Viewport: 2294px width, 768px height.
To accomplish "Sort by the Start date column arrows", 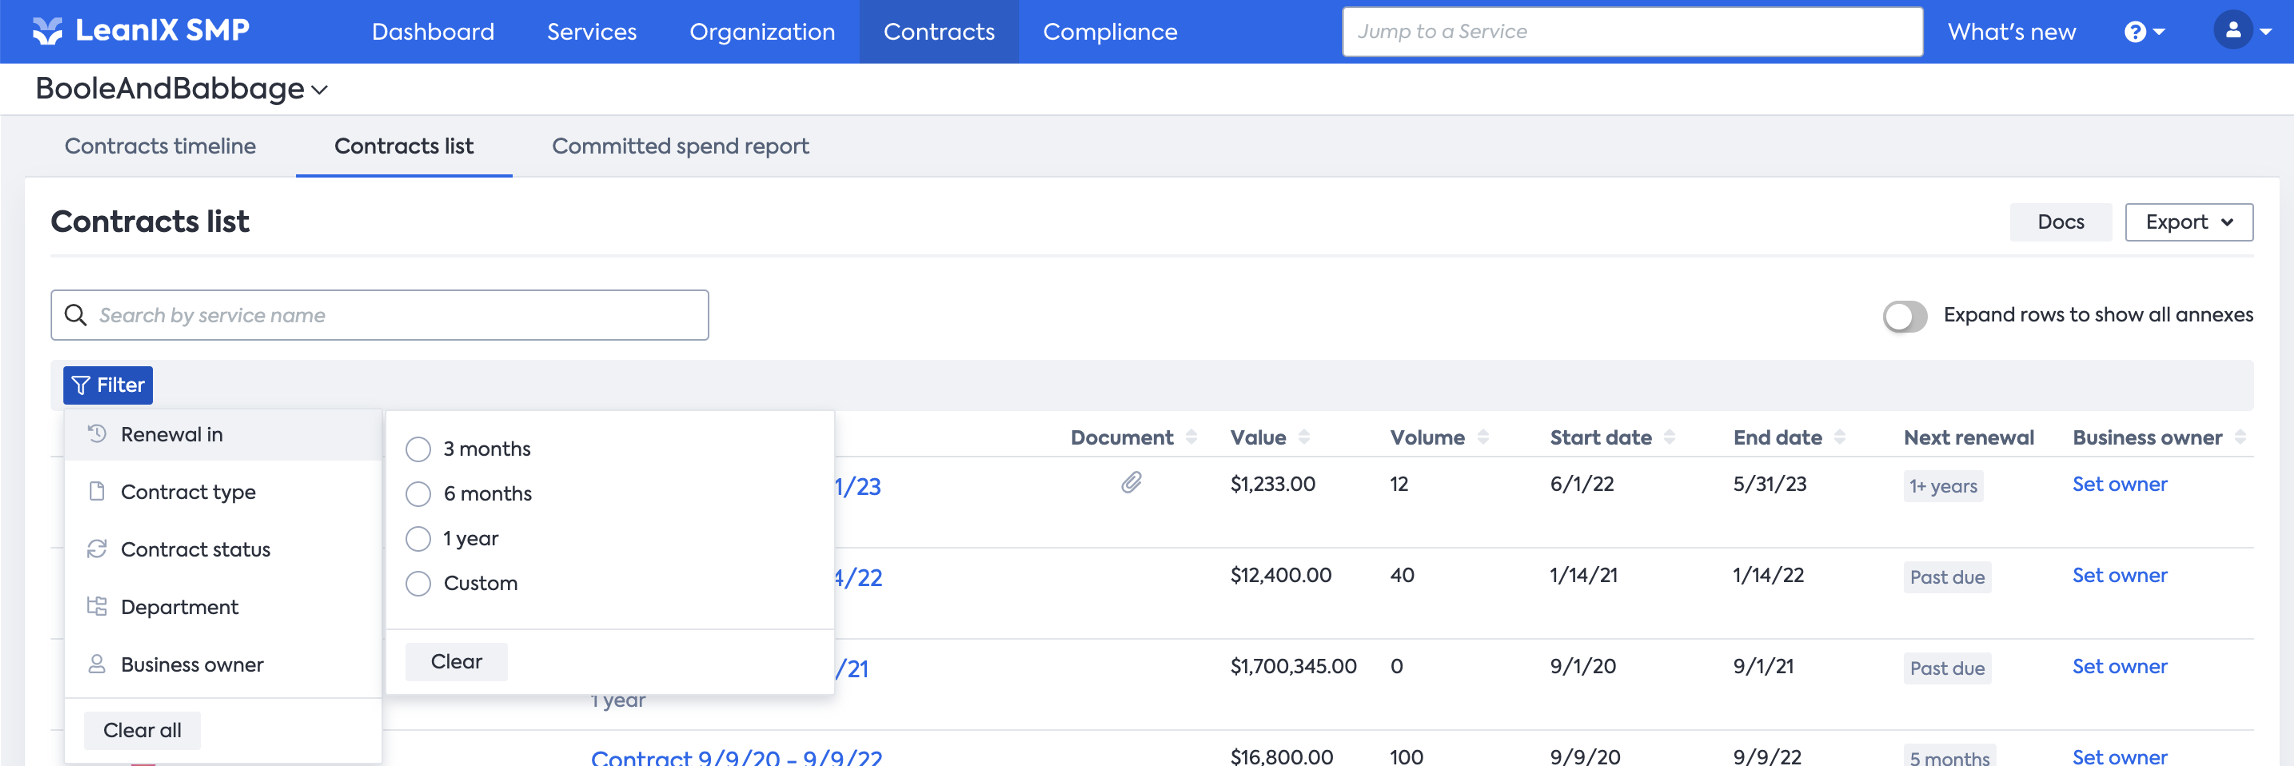I will click(x=1669, y=437).
